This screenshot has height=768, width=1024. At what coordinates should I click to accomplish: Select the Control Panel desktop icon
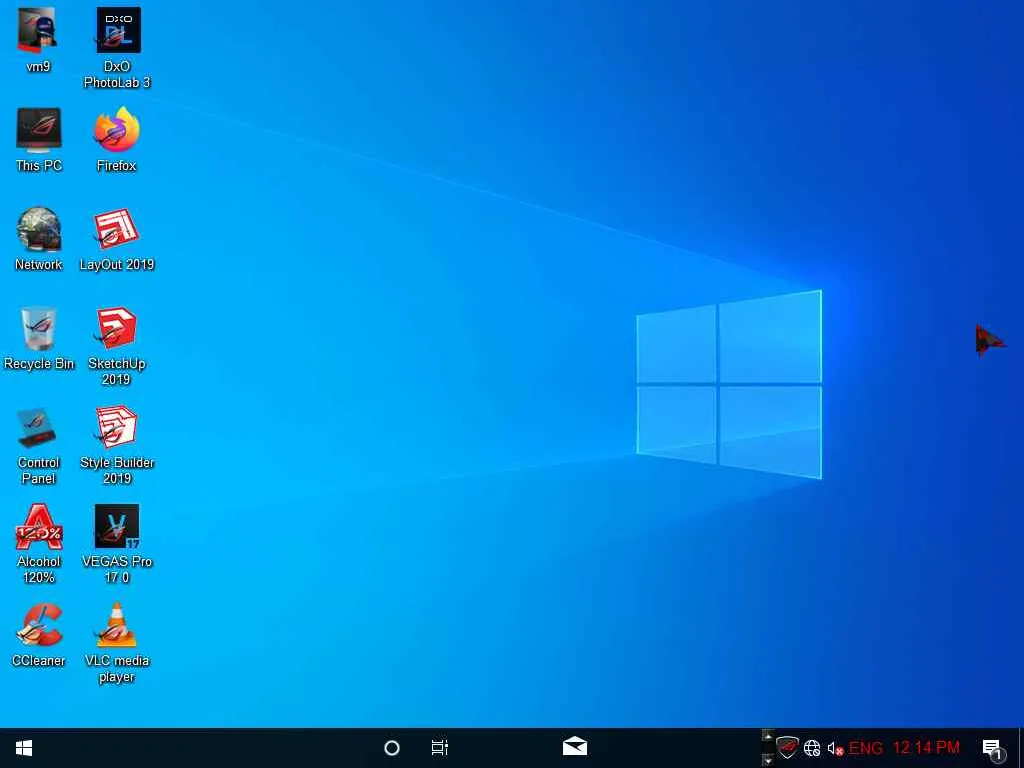[x=39, y=445]
